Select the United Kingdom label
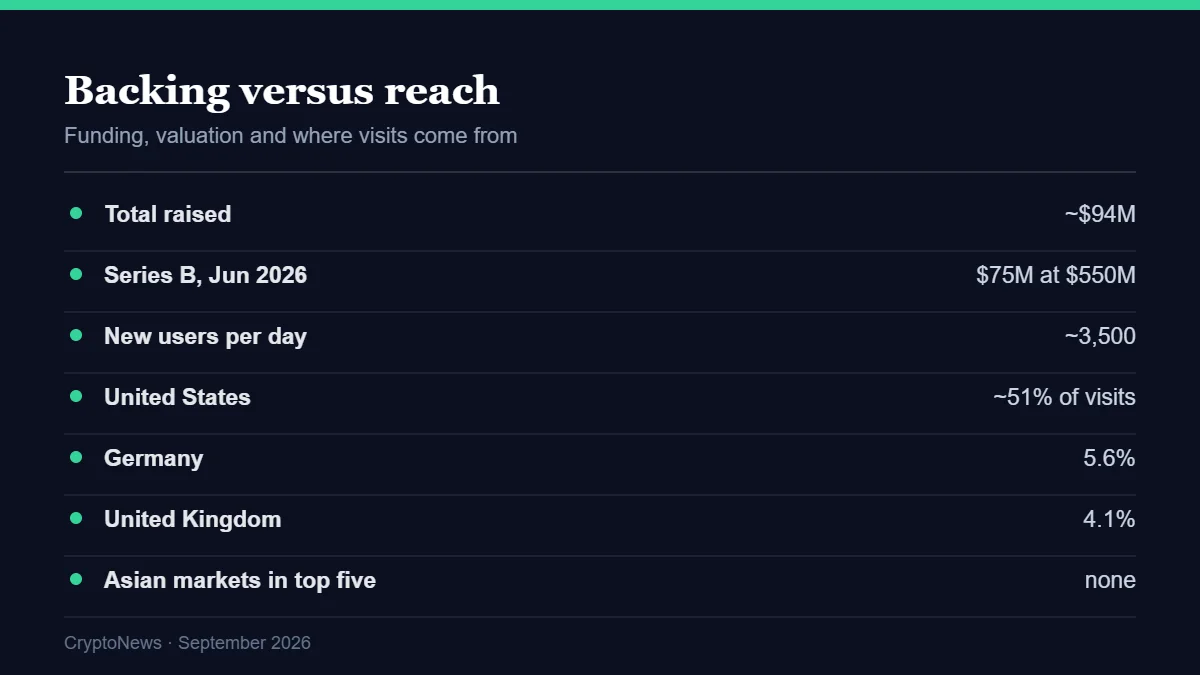 point(193,519)
